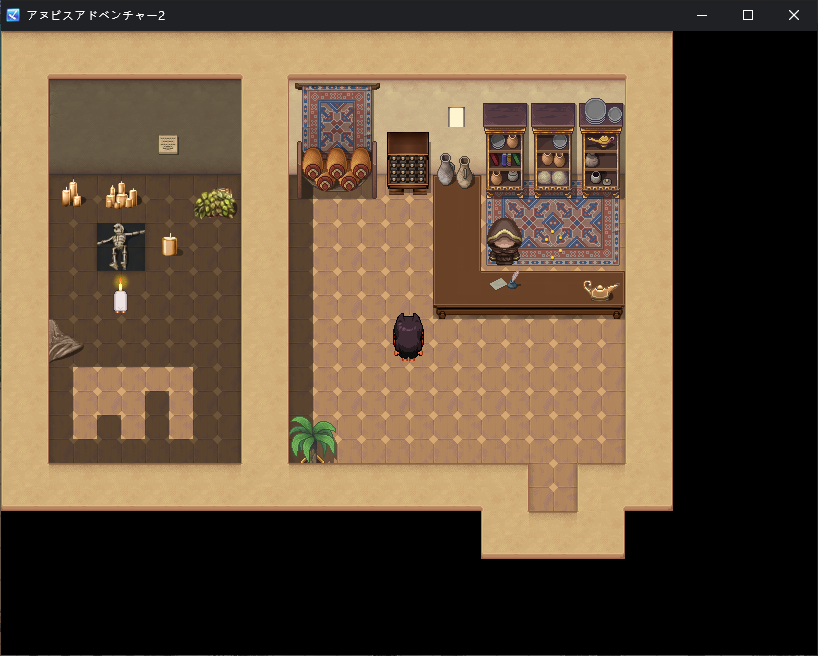Click the middle shelf with pottery

[552, 150]
